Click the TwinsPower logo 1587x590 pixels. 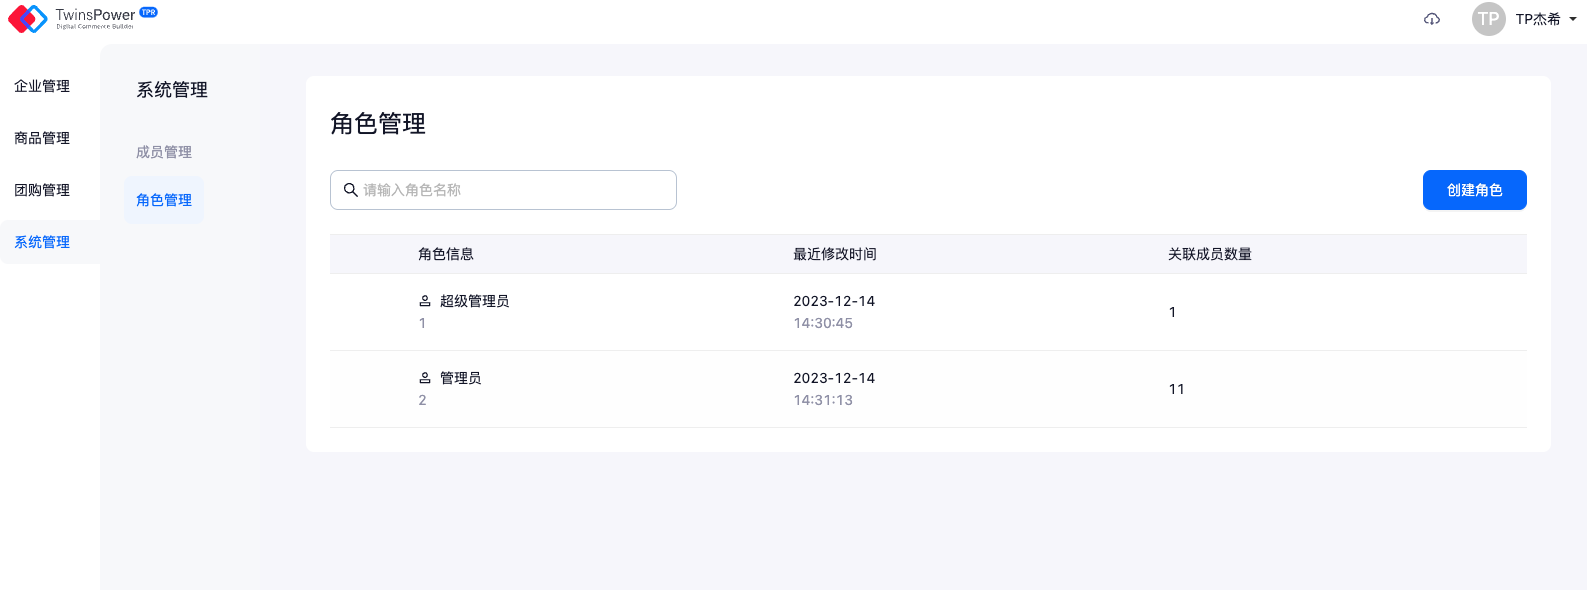[28, 19]
